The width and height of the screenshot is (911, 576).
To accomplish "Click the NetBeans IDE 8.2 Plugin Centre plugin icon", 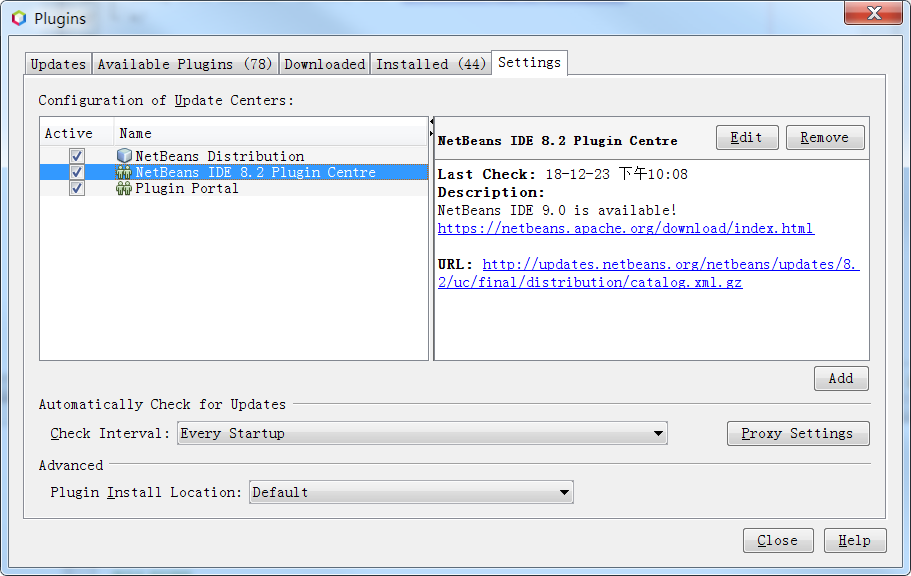I will tap(122, 173).
